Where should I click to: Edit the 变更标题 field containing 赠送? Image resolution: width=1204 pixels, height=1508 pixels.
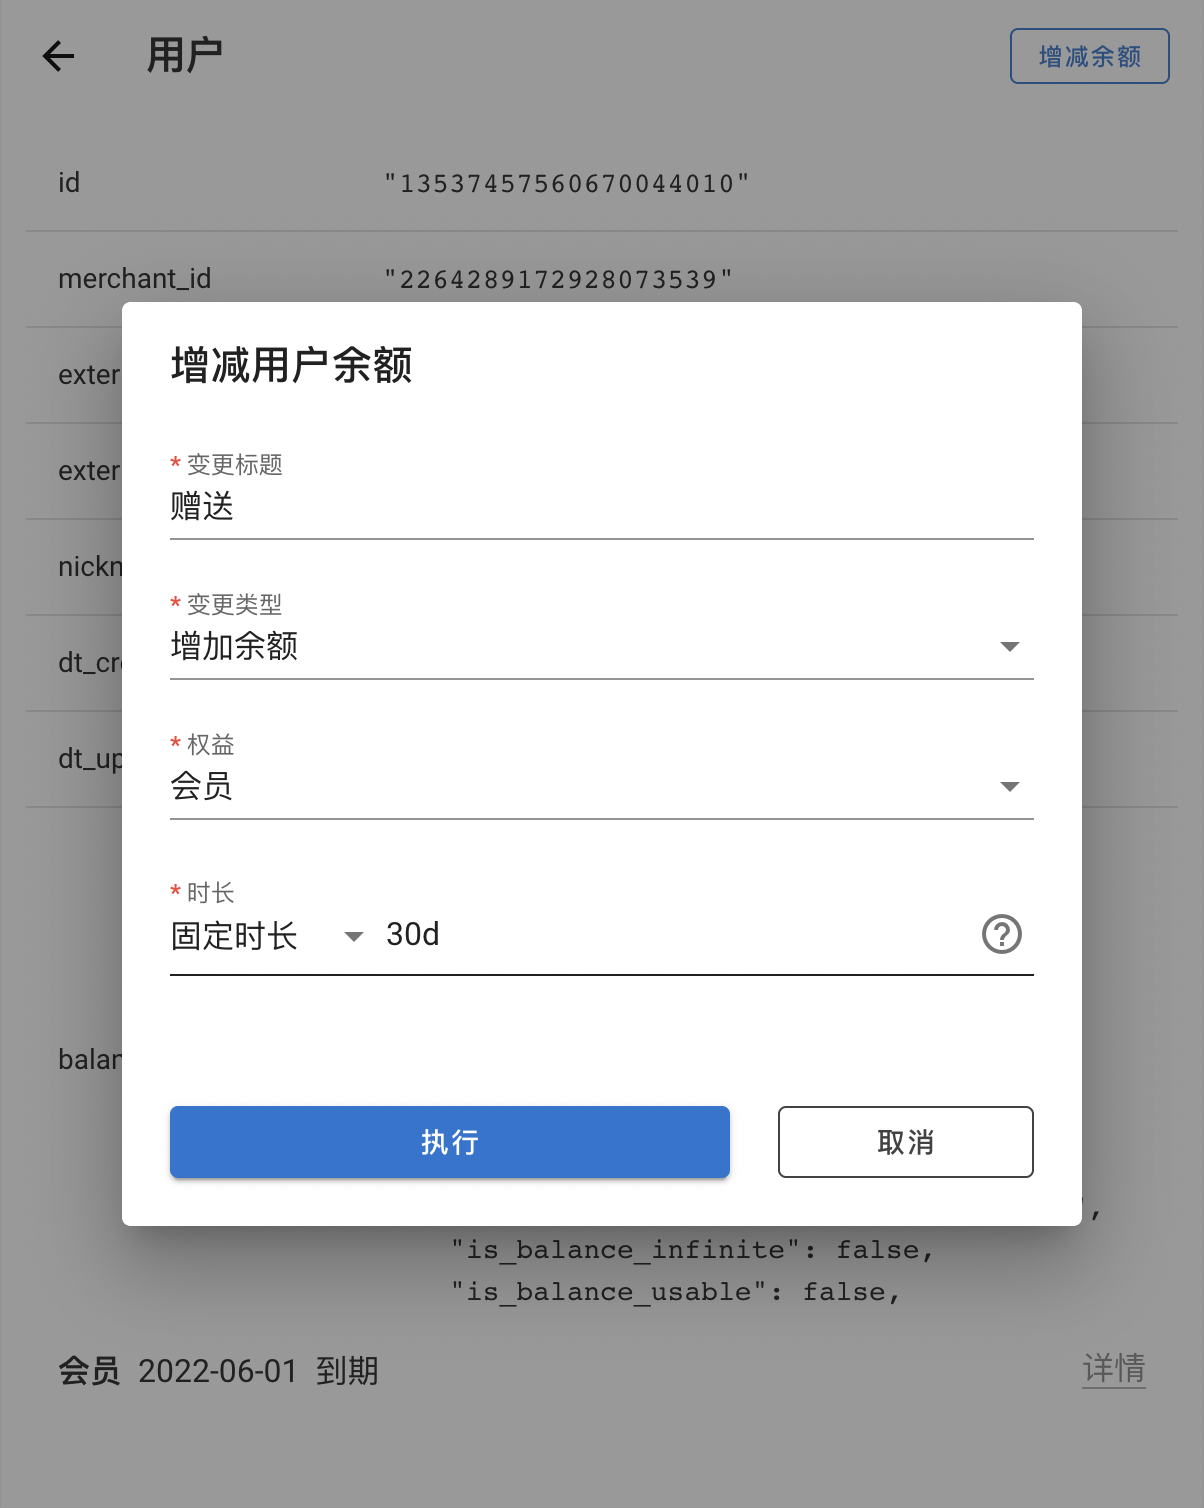click(x=601, y=507)
